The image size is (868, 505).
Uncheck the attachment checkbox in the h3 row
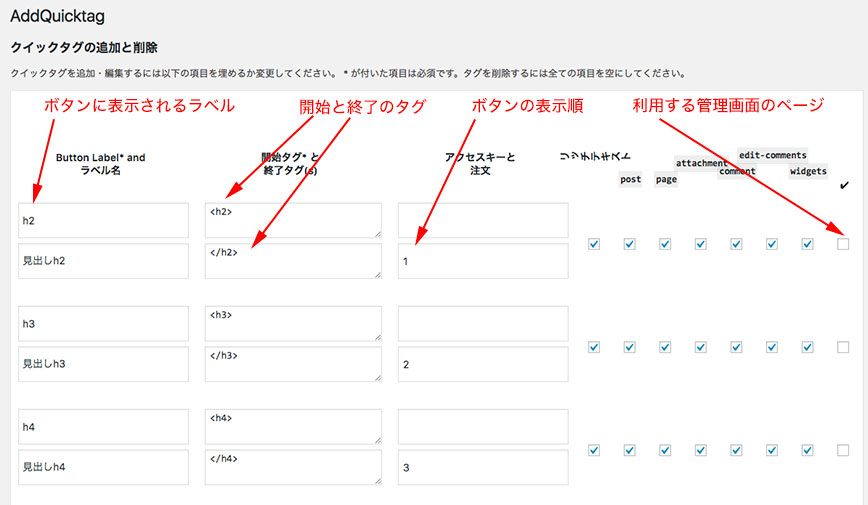click(701, 347)
